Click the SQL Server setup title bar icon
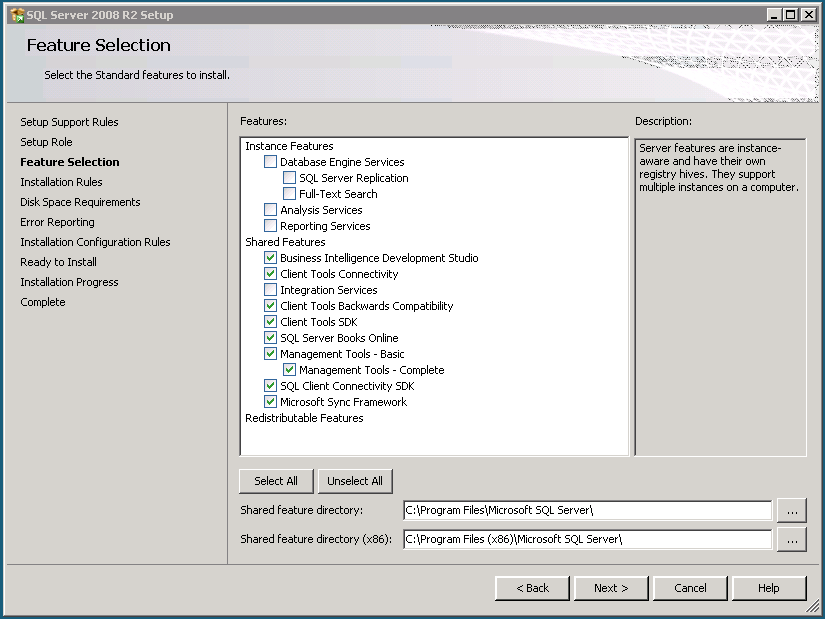 tap(17, 15)
